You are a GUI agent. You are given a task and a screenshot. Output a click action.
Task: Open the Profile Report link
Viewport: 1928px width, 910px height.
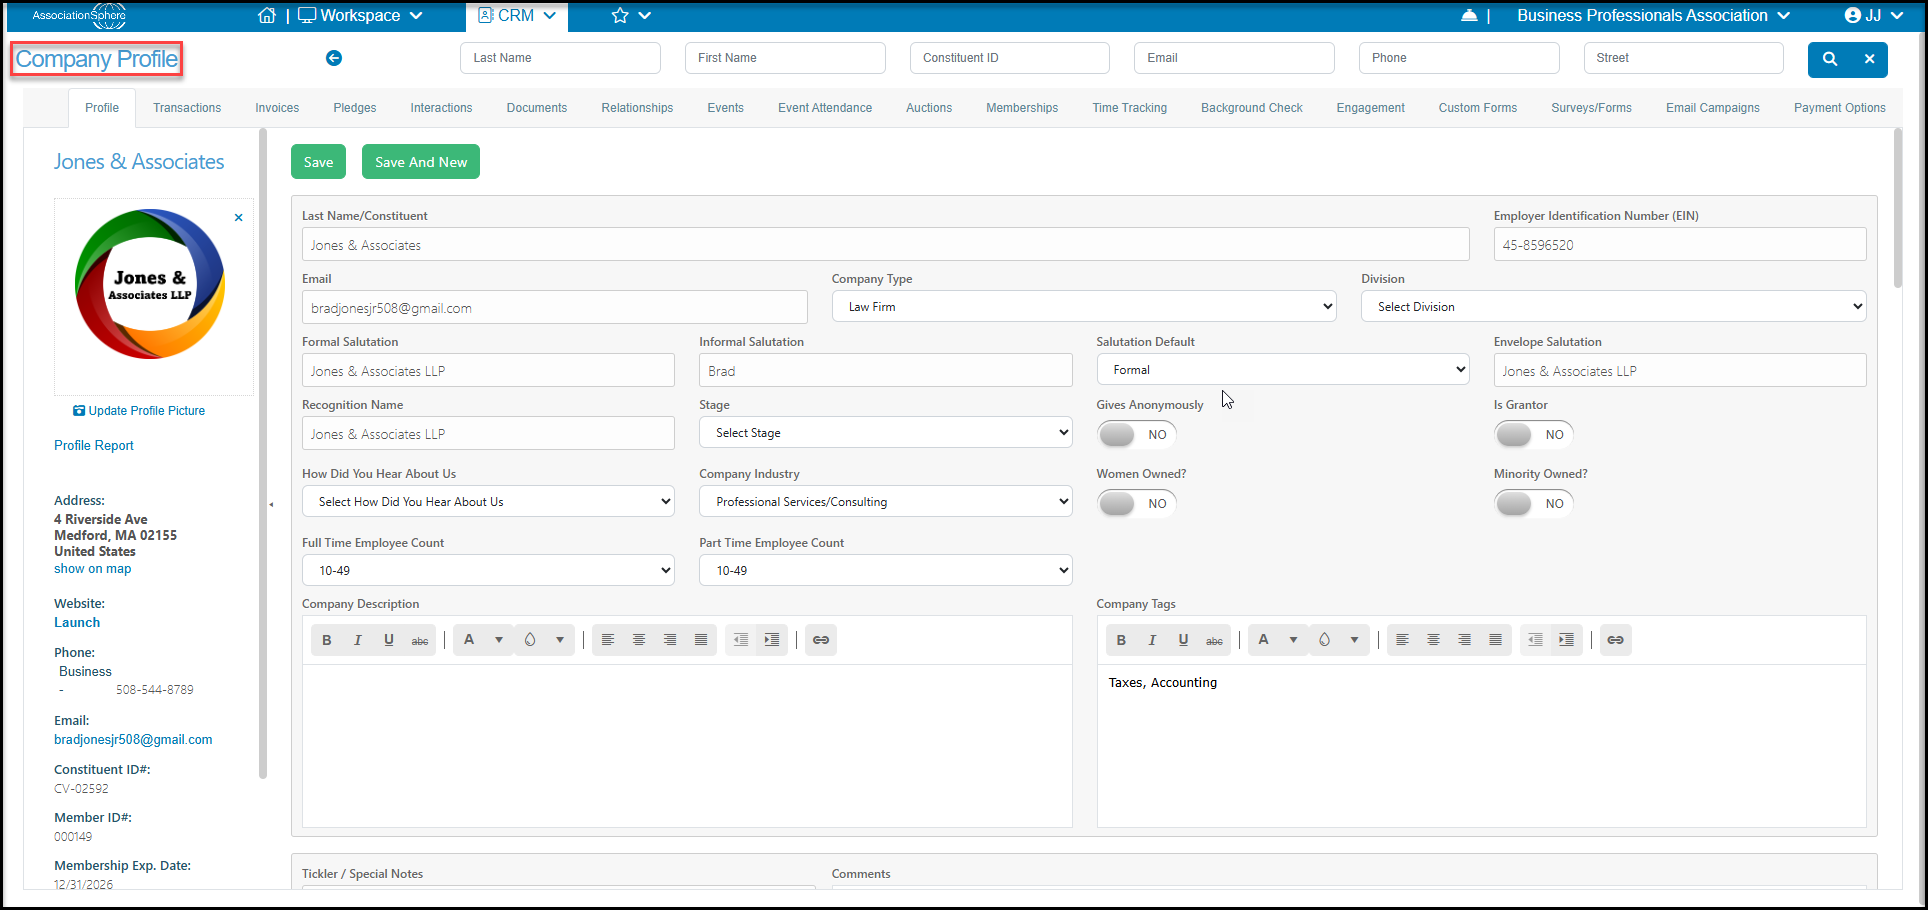pyautogui.click(x=94, y=446)
